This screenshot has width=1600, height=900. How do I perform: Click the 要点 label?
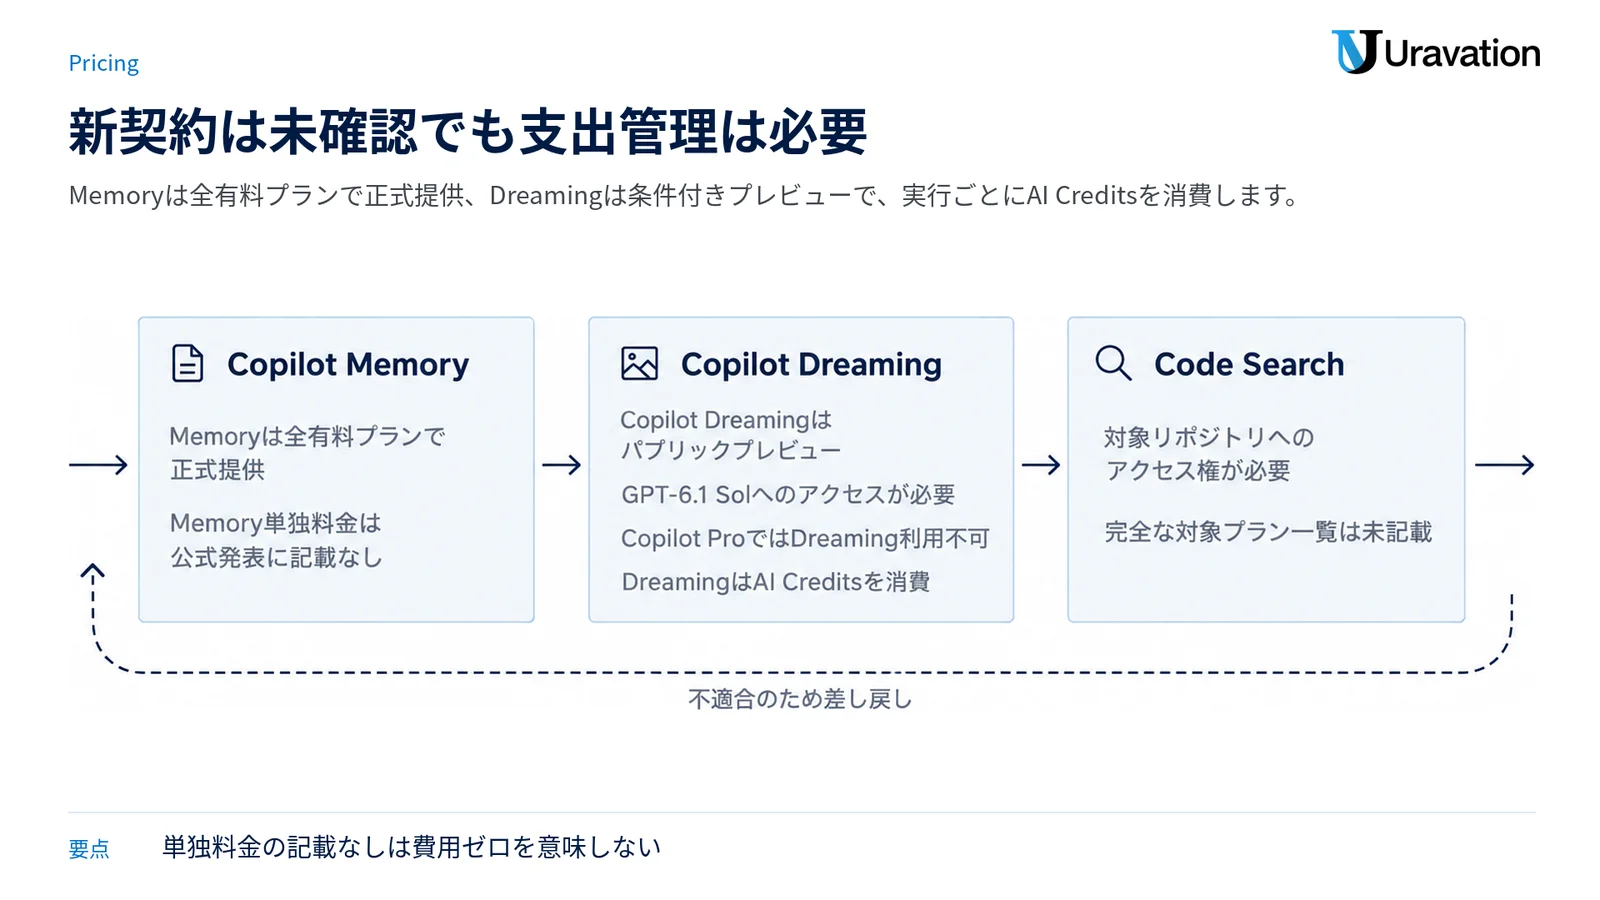tap(89, 849)
